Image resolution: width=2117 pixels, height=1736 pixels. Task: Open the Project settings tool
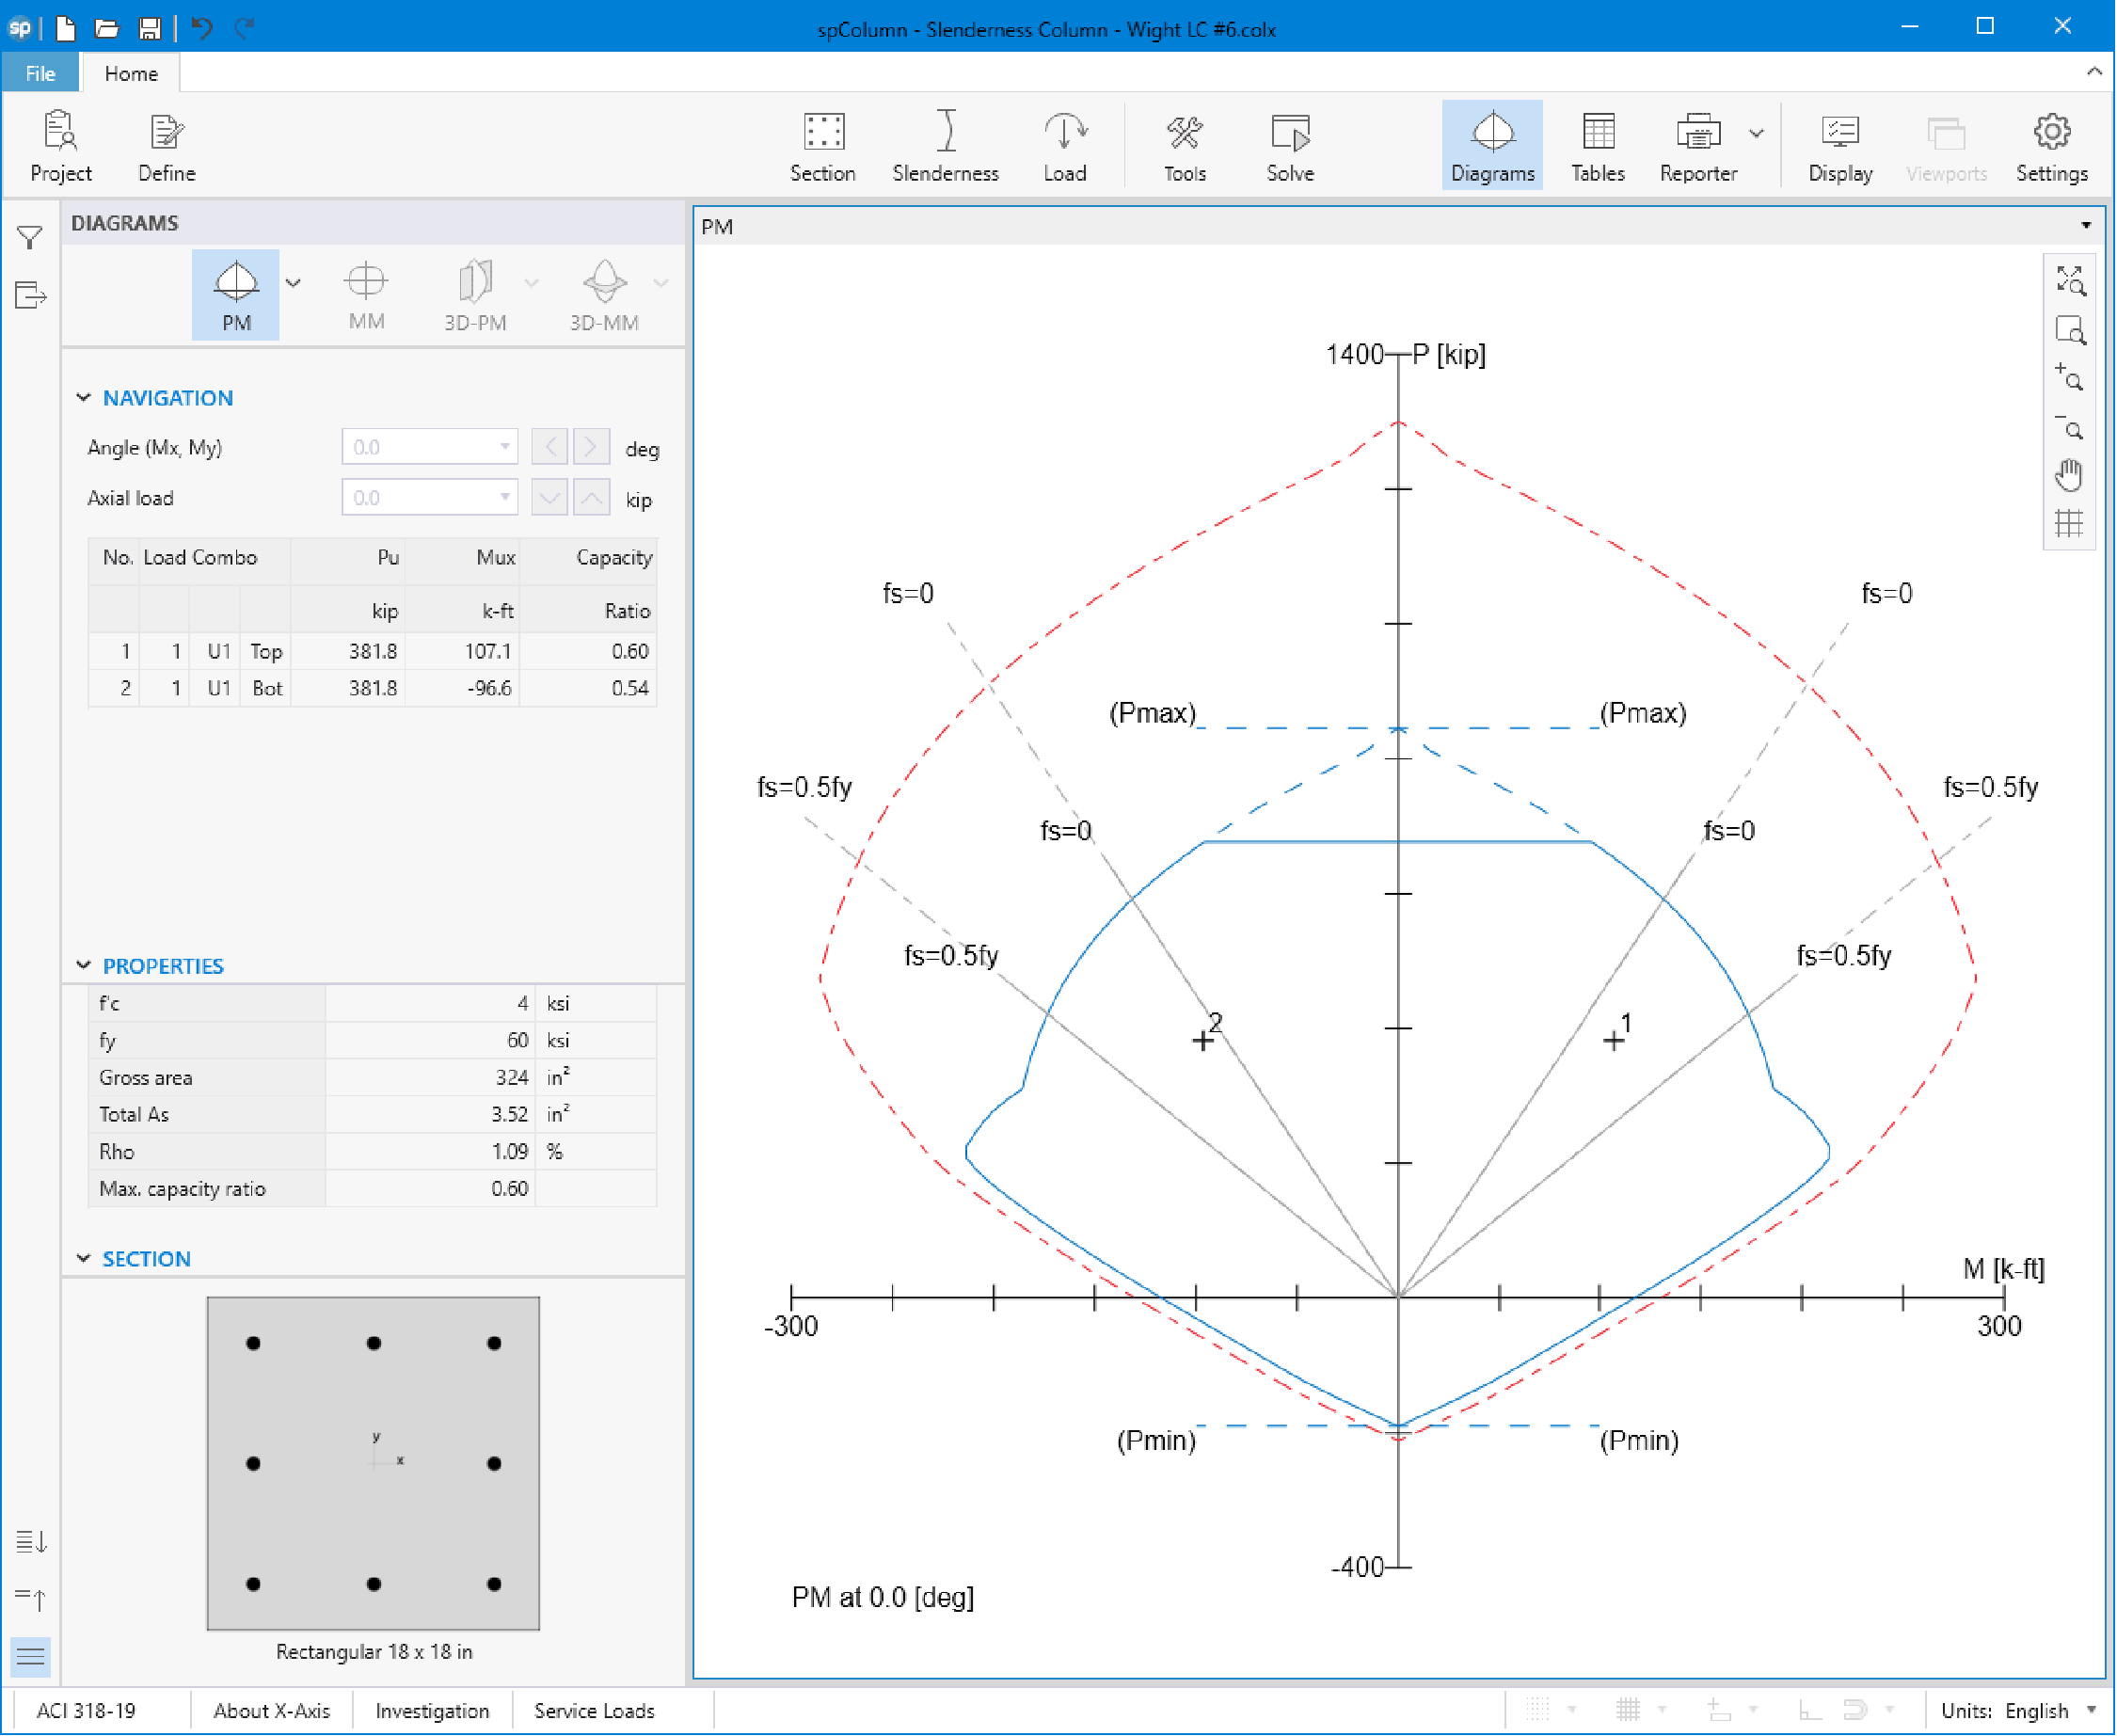pyautogui.click(x=60, y=146)
